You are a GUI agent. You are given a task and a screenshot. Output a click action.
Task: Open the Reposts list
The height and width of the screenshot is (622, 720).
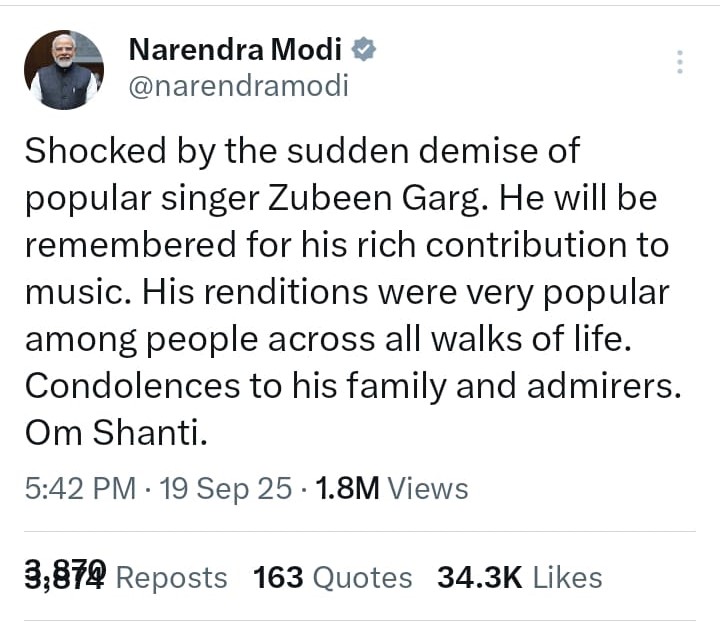point(172,577)
